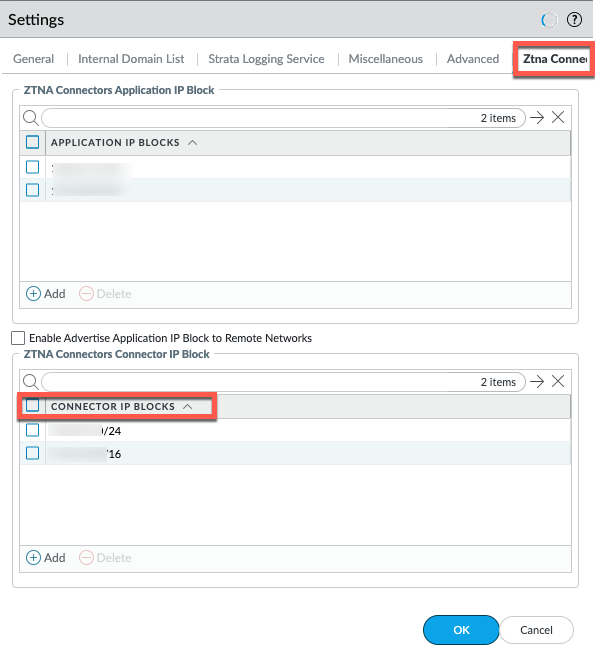Clear the Application IP Block search filter

[558, 117]
